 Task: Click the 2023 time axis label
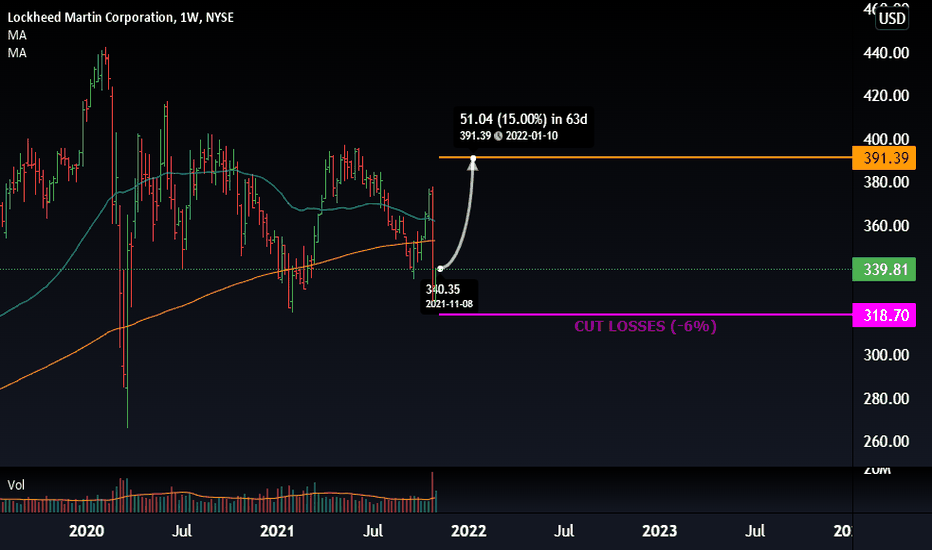pyautogui.click(x=659, y=531)
